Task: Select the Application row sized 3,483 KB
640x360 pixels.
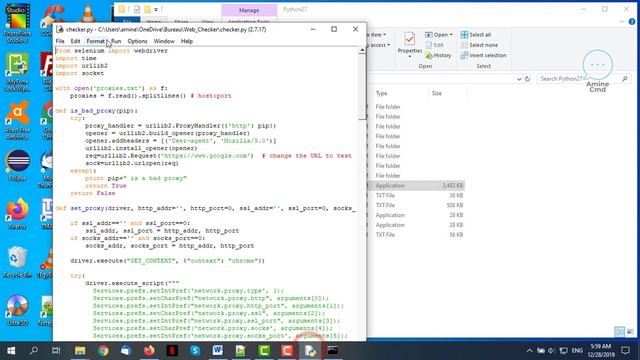Action: pos(416,186)
